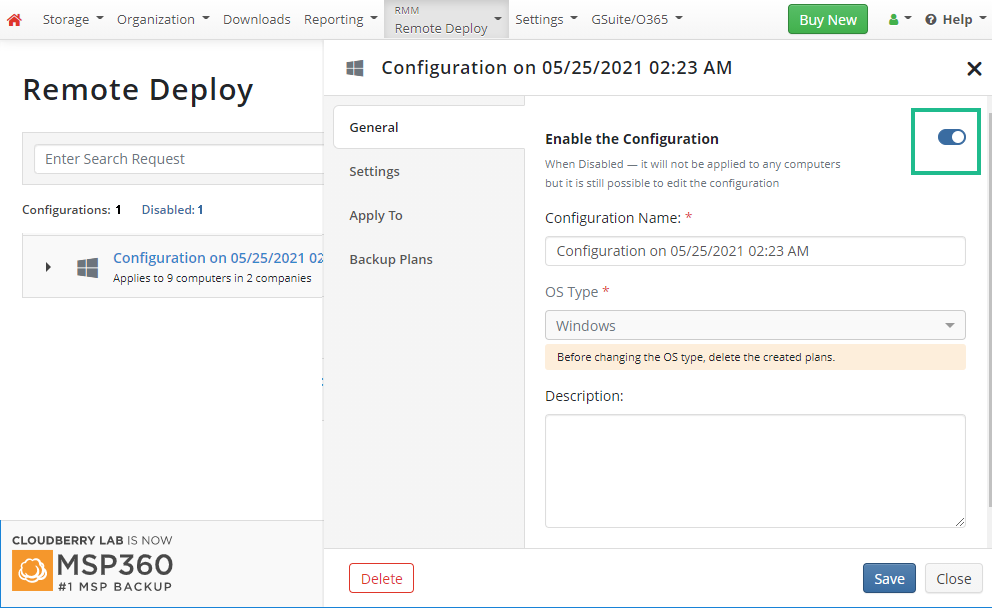Click the Help question mark icon

tap(931, 20)
